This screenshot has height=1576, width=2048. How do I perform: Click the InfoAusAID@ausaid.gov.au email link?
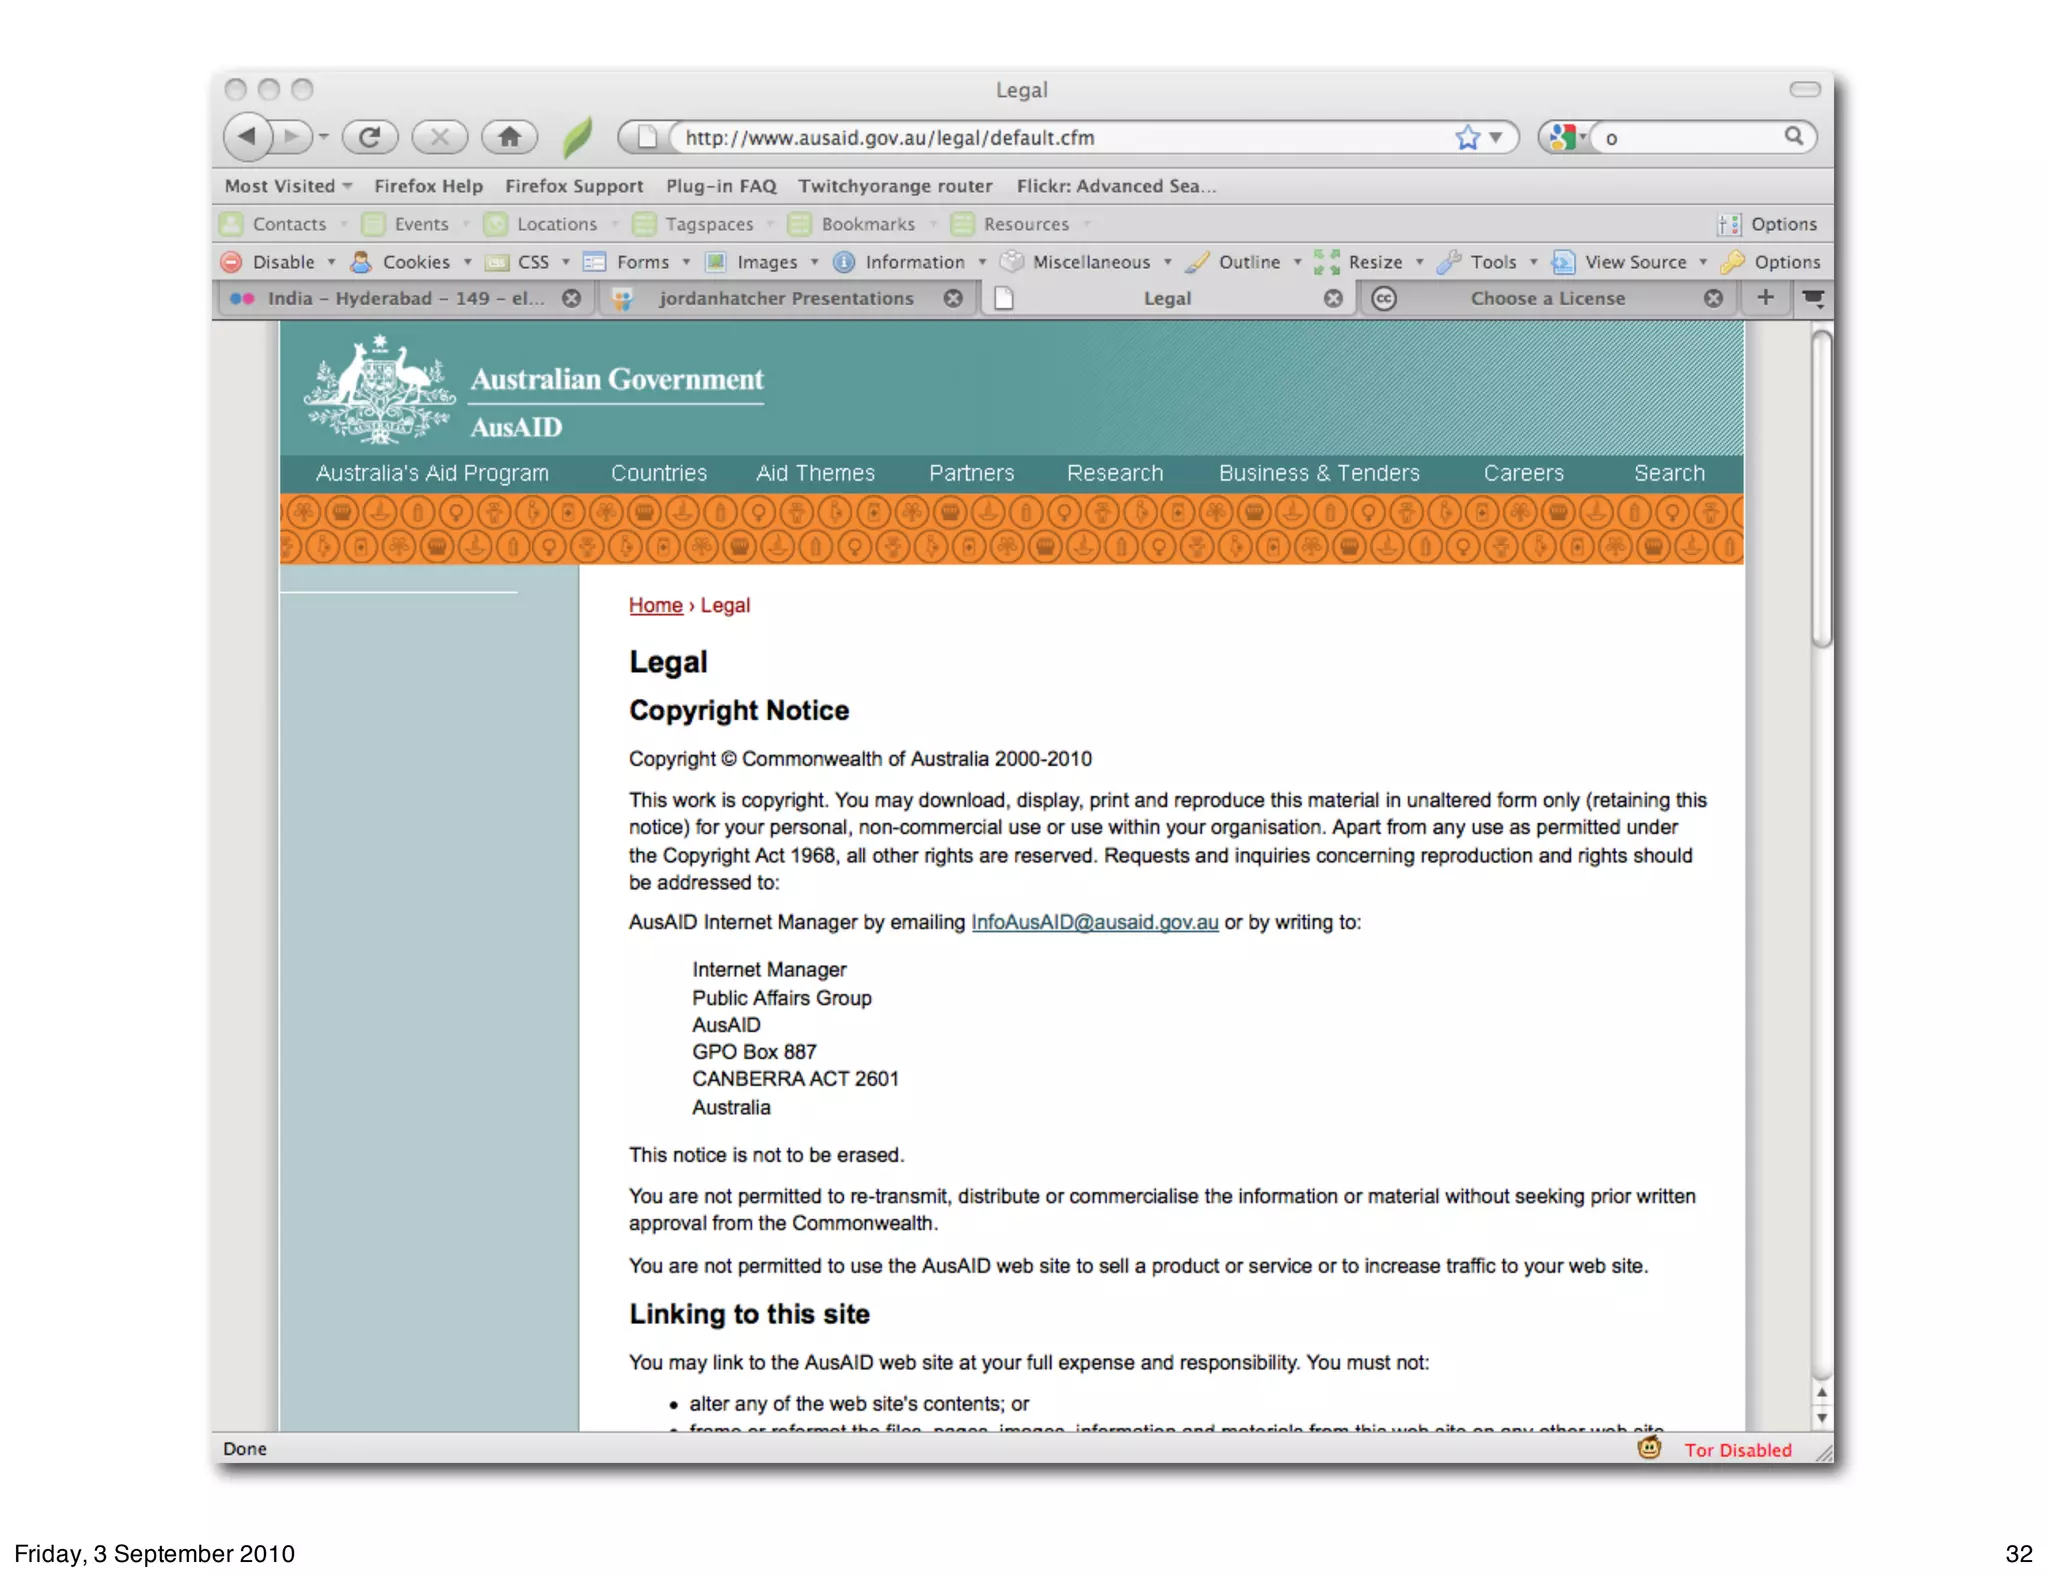(x=1094, y=922)
